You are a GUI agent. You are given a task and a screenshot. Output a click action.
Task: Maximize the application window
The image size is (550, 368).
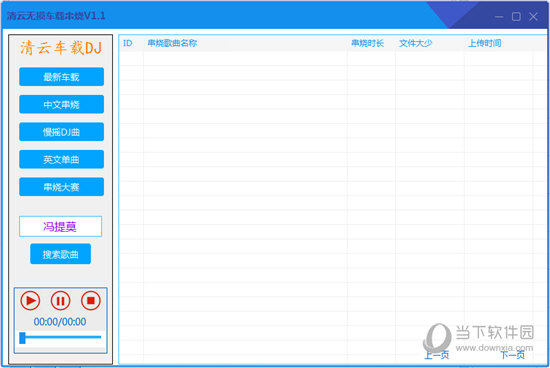pyautogui.click(x=516, y=16)
